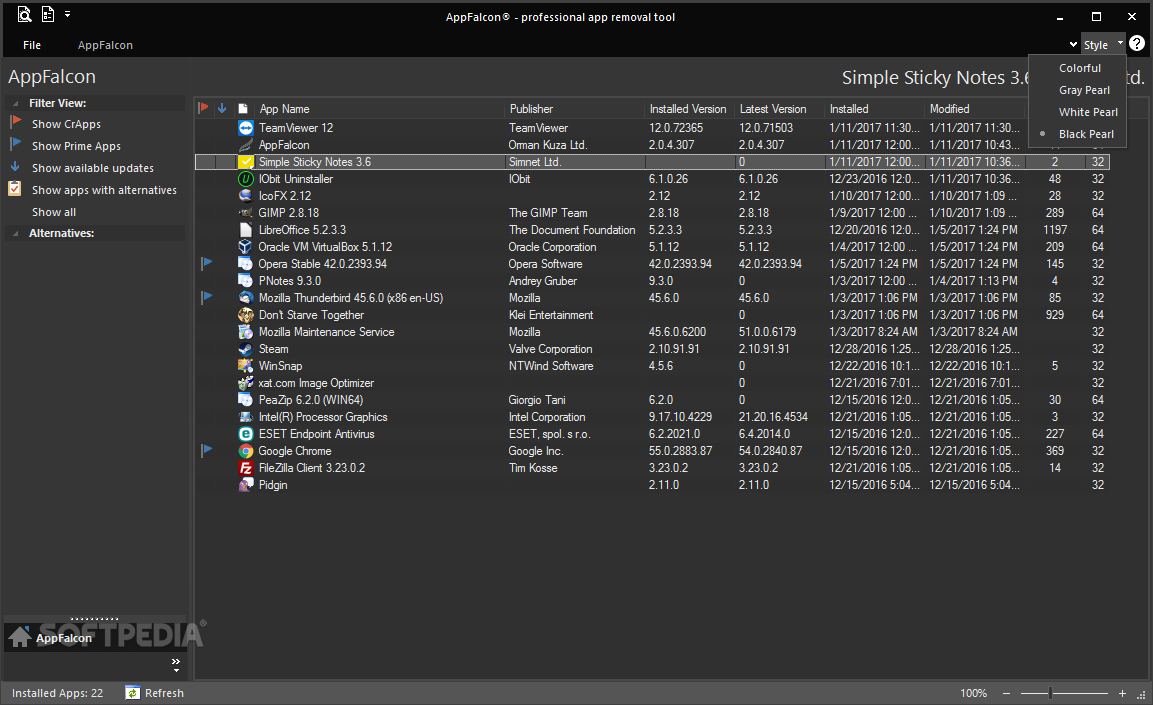Select the WinSnap icon
This screenshot has width=1153, height=705.
(x=246, y=366)
